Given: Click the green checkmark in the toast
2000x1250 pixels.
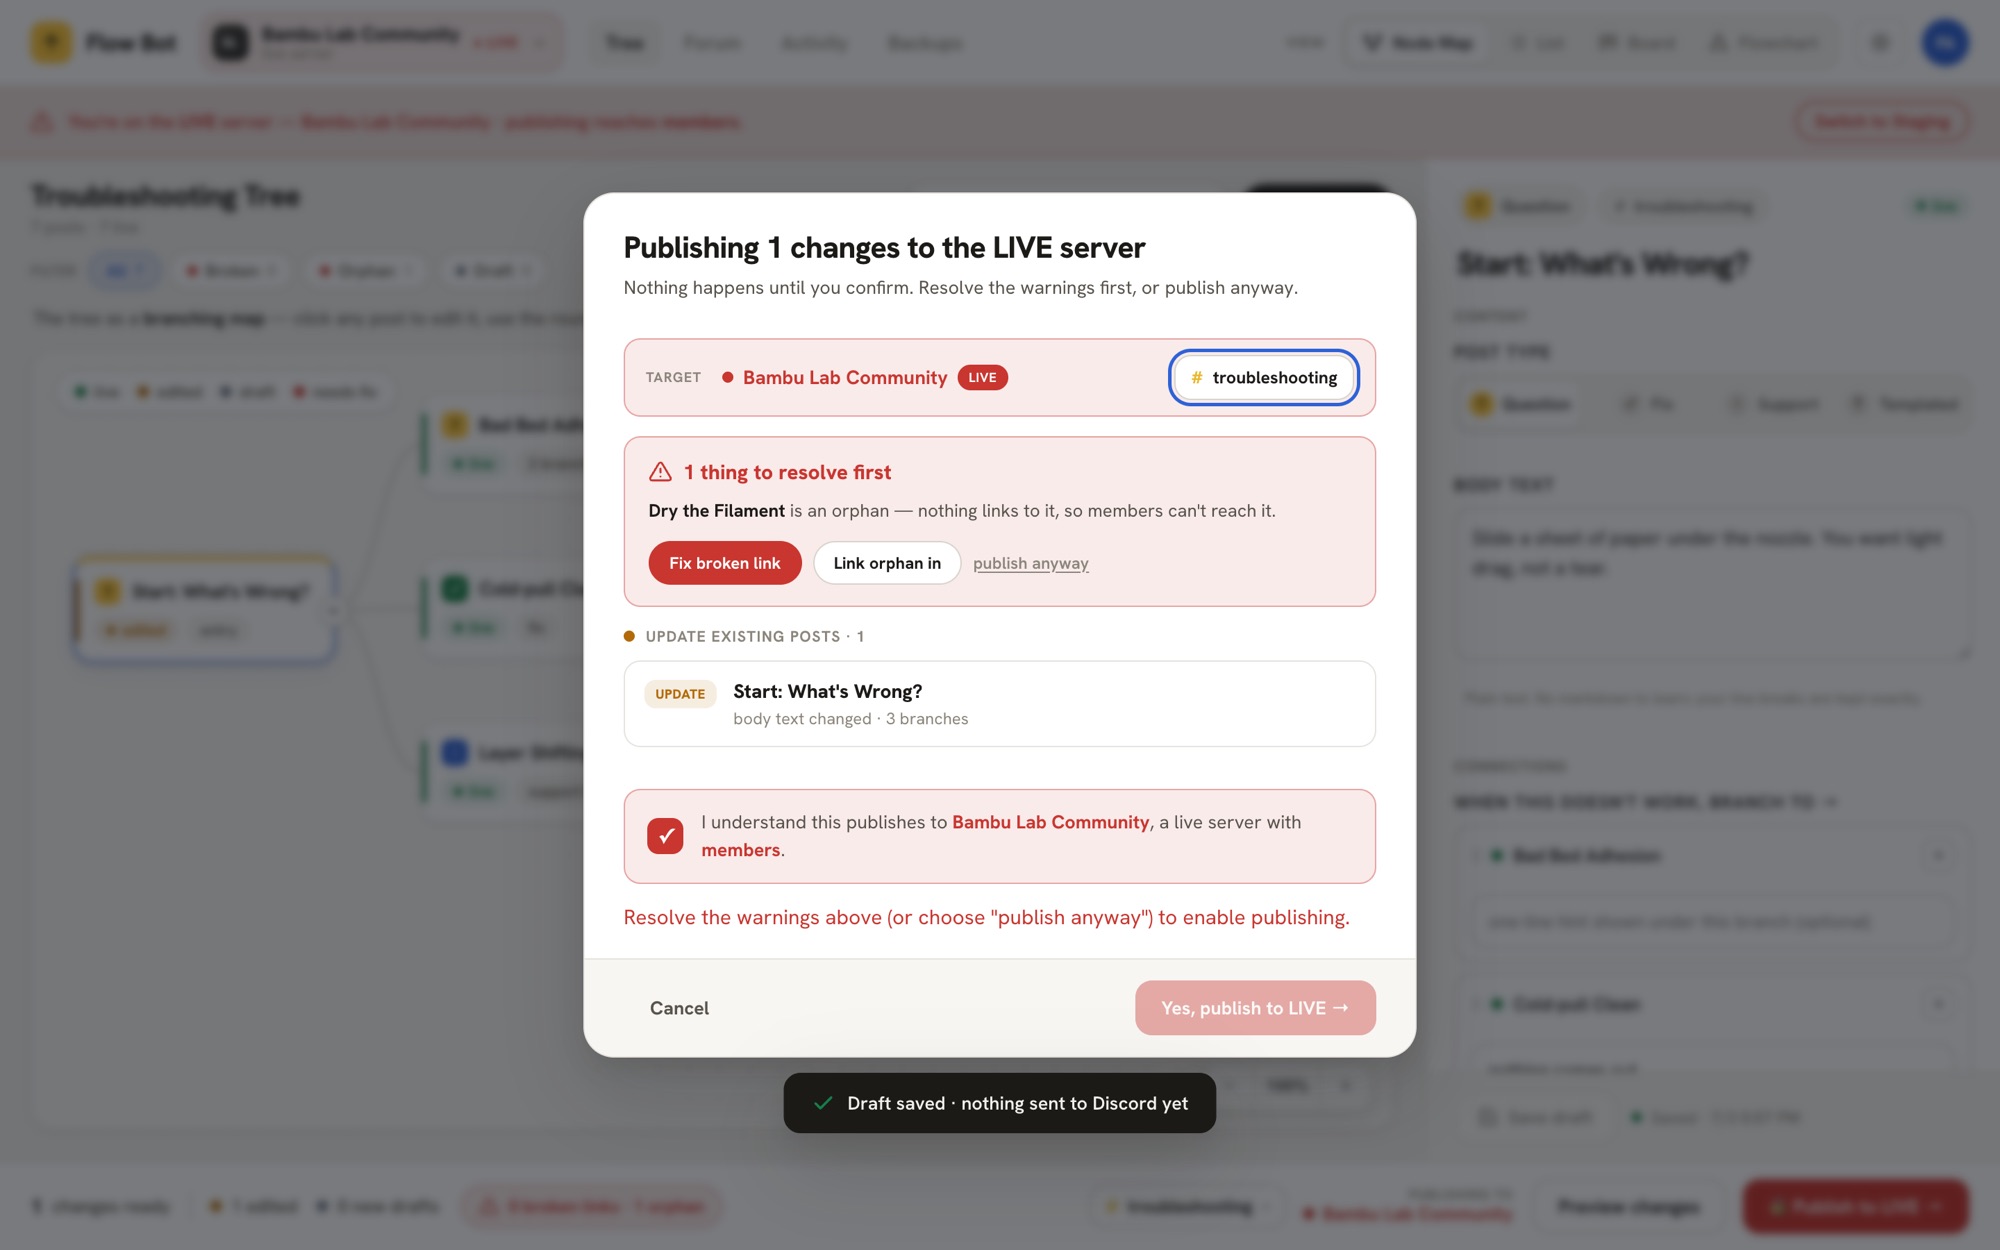Looking at the screenshot, I should click(823, 1103).
